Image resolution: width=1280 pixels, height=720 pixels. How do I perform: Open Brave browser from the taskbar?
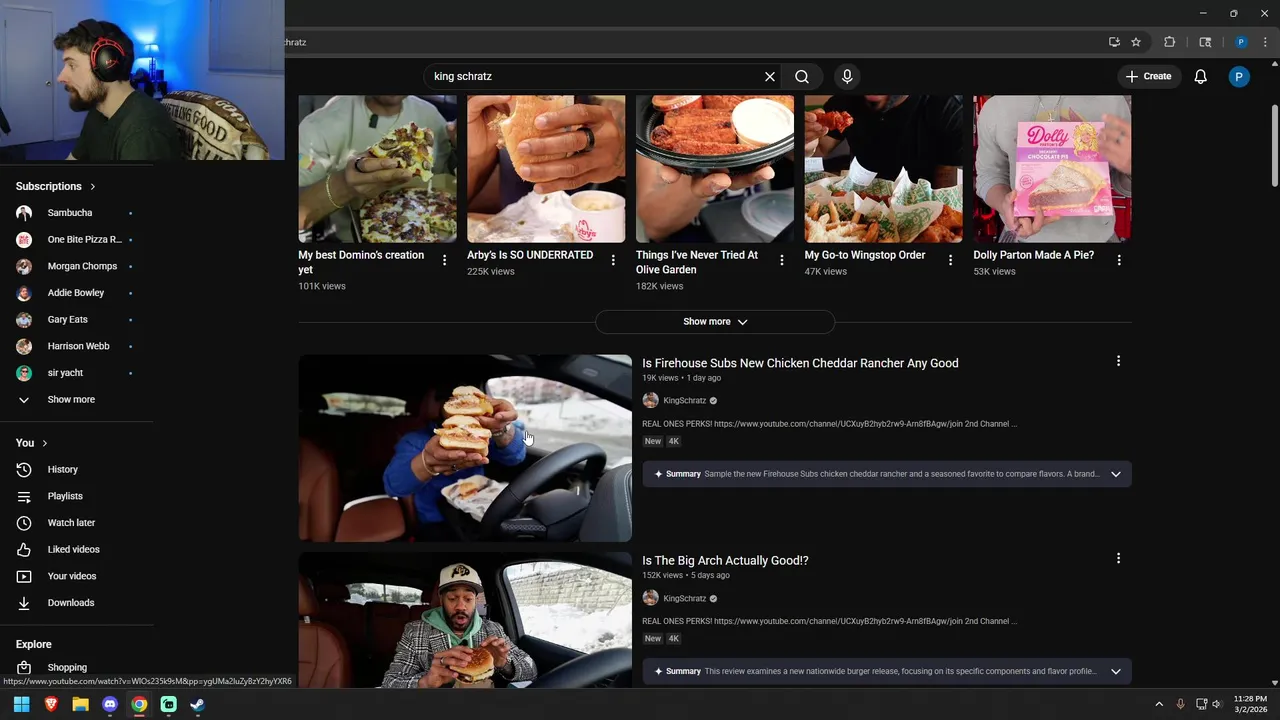click(x=51, y=704)
